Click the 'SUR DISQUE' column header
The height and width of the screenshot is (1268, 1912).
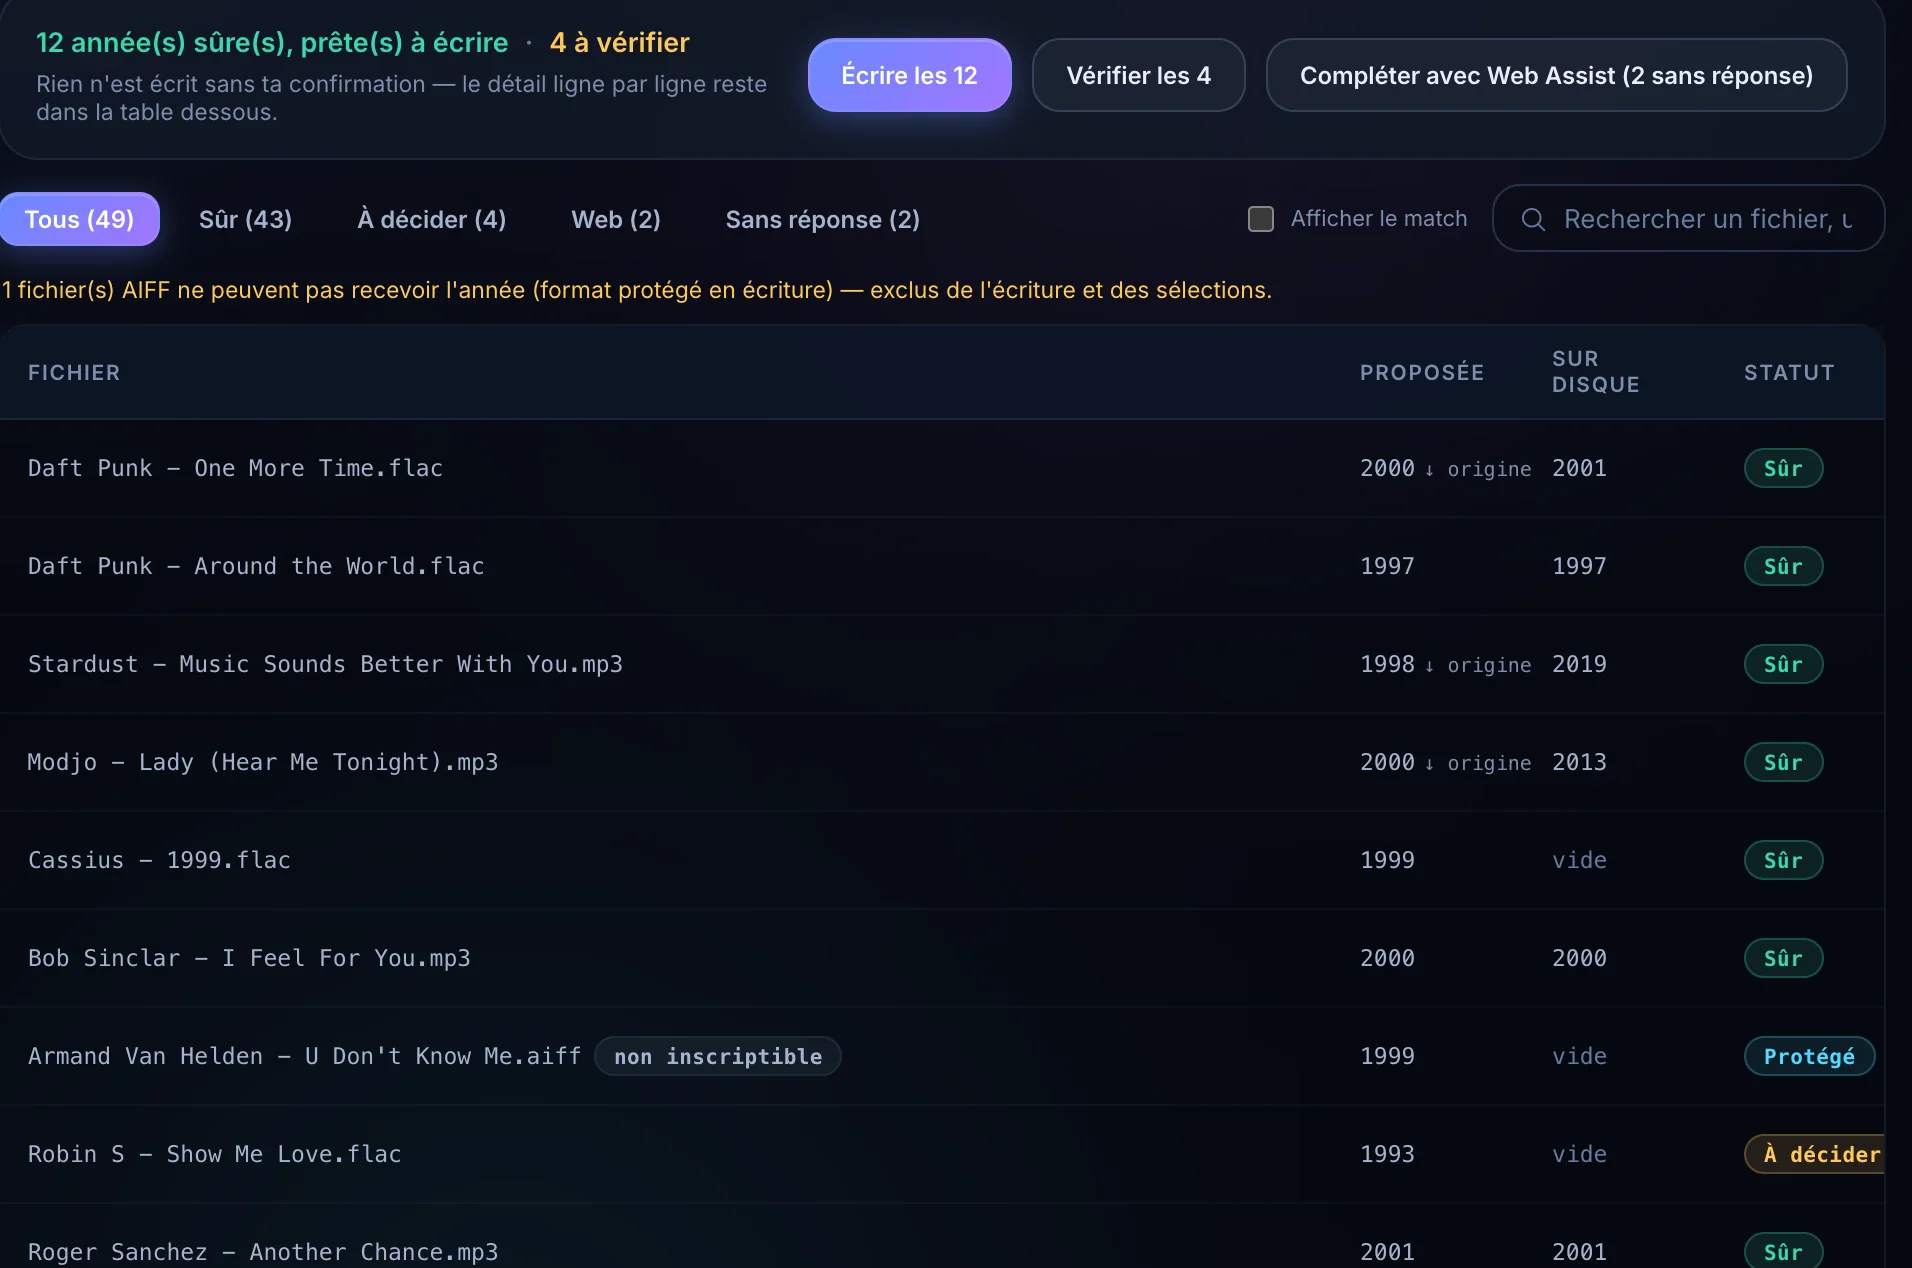[x=1596, y=372]
